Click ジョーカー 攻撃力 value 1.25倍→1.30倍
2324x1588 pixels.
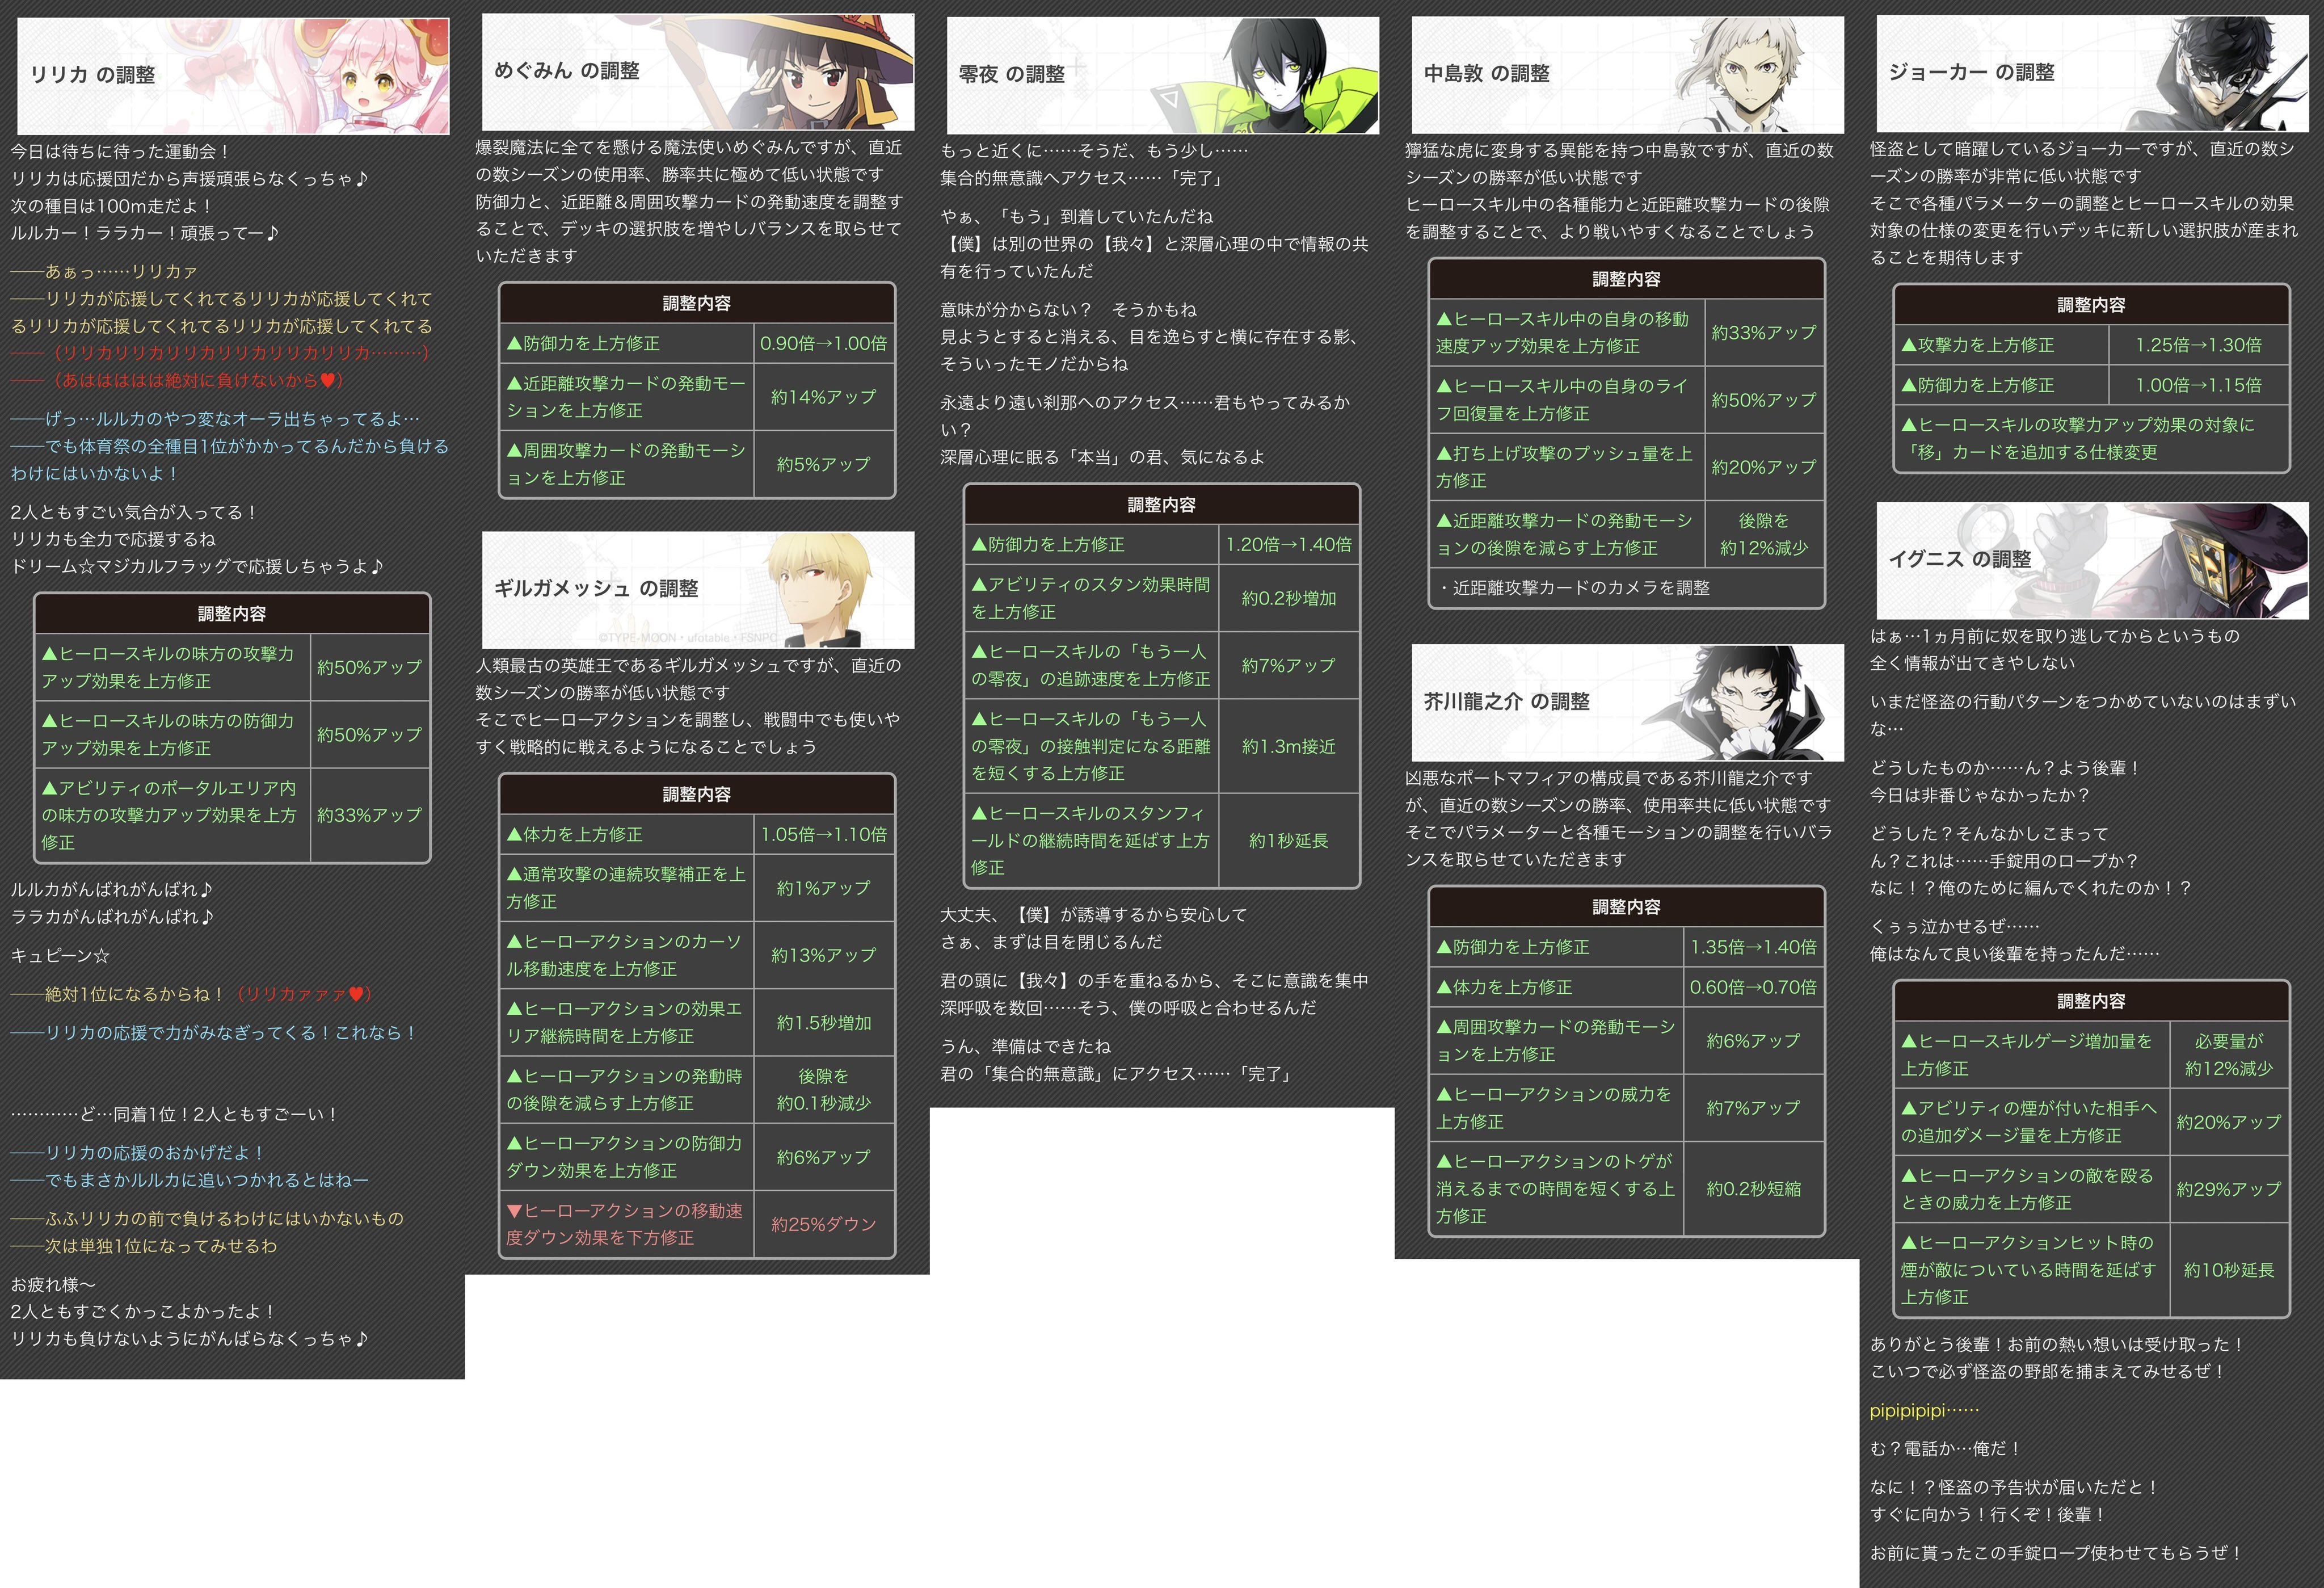tap(2198, 345)
